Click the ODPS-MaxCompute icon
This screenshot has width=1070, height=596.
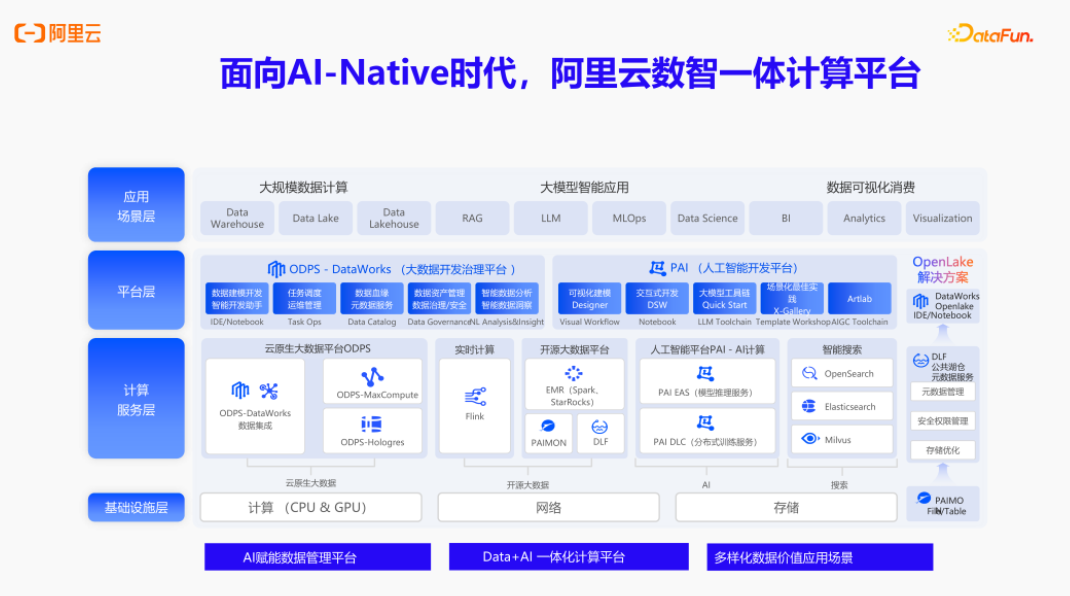click(373, 377)
